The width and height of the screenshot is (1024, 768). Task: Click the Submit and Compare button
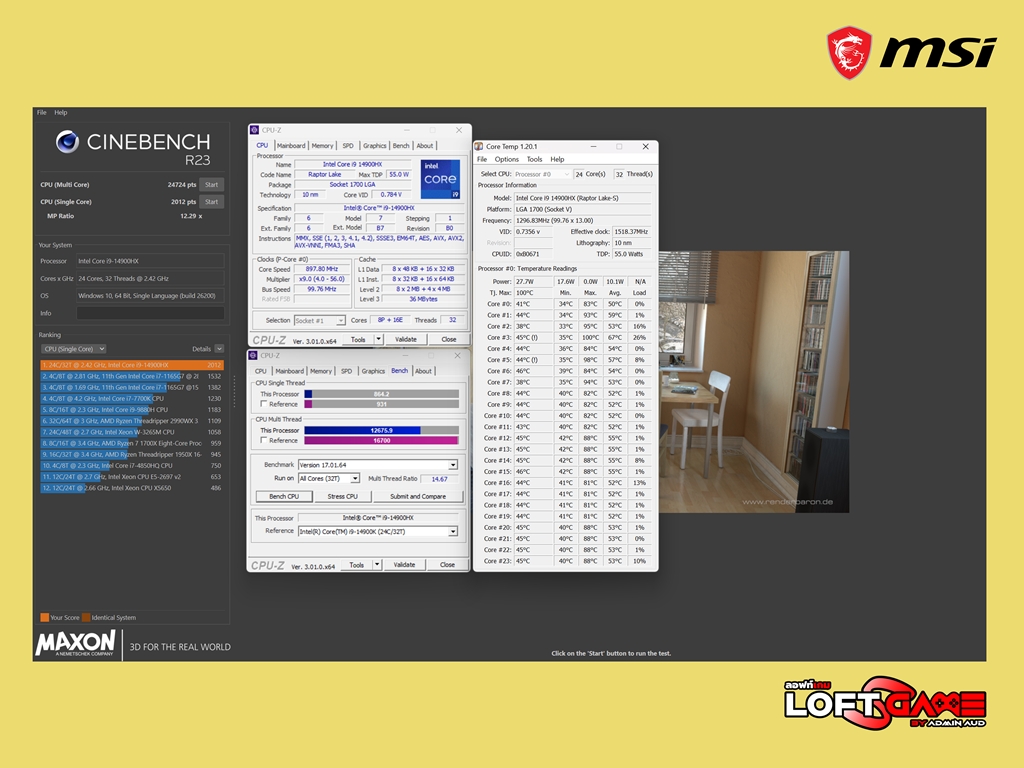(417, 496)
